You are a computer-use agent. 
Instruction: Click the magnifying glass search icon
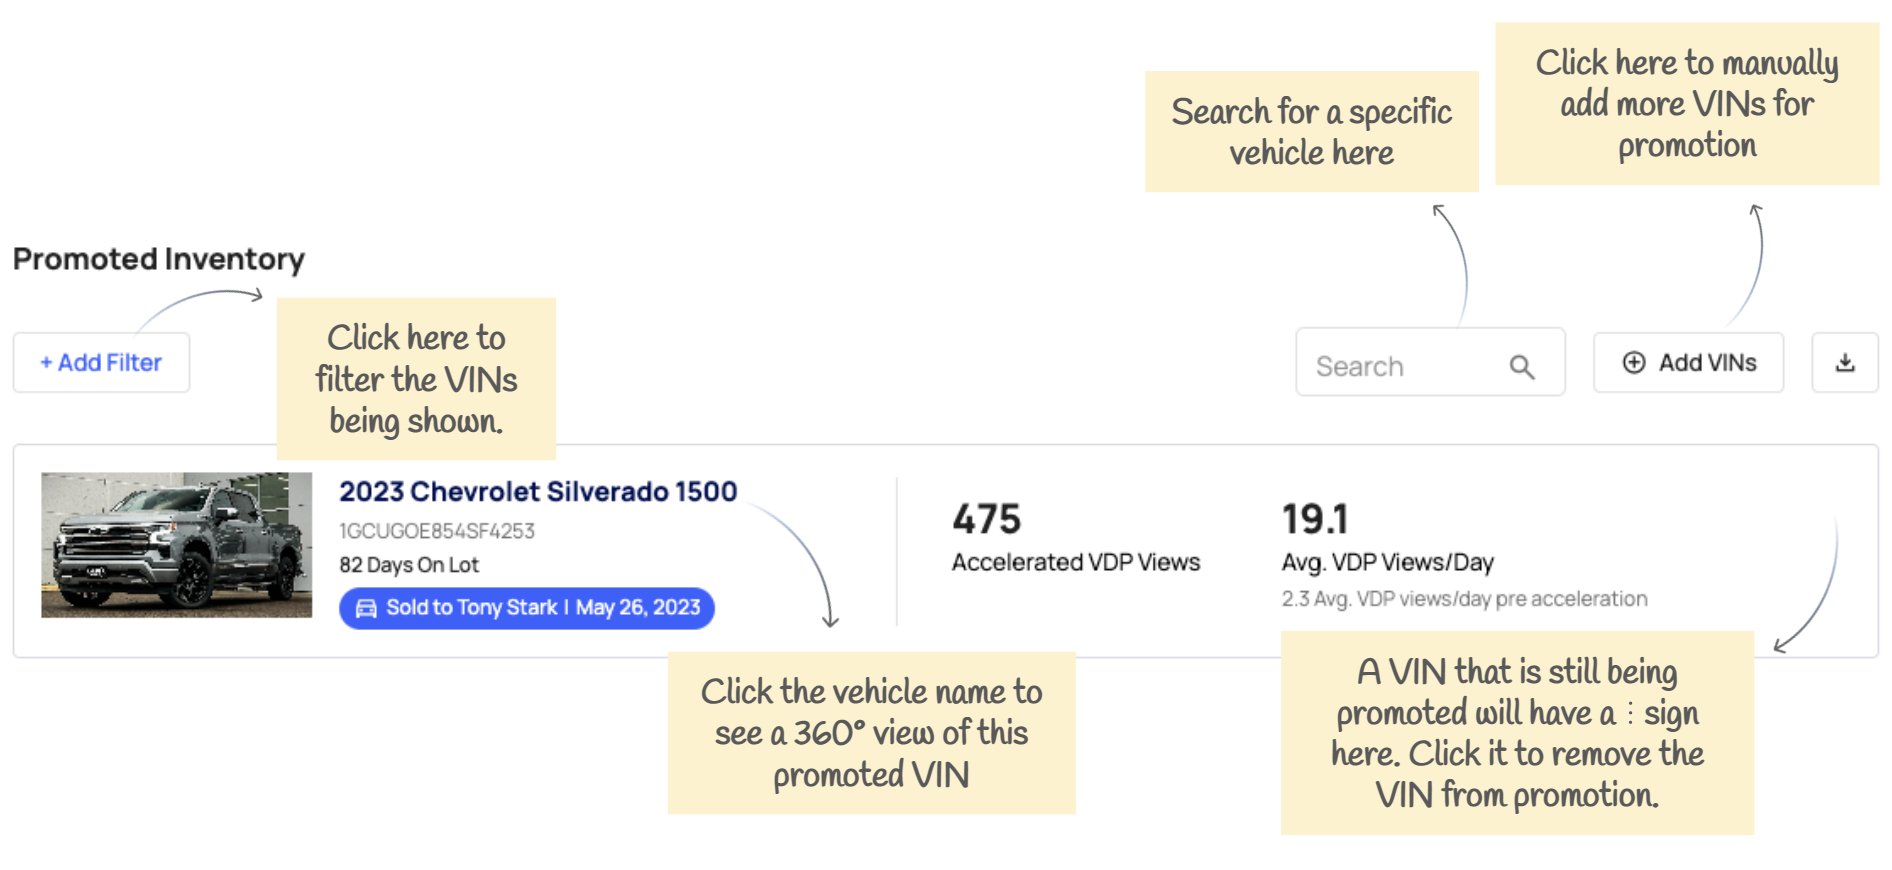pyautogui.click(x=1521, y=367)
